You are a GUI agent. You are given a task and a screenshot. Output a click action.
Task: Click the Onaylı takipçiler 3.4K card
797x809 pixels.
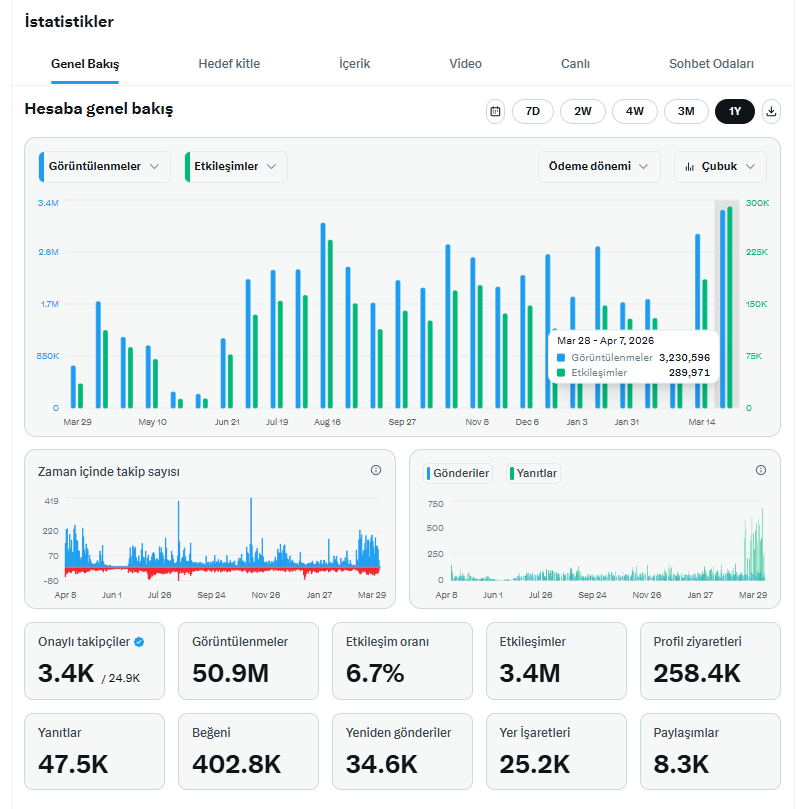click(94, 661)
